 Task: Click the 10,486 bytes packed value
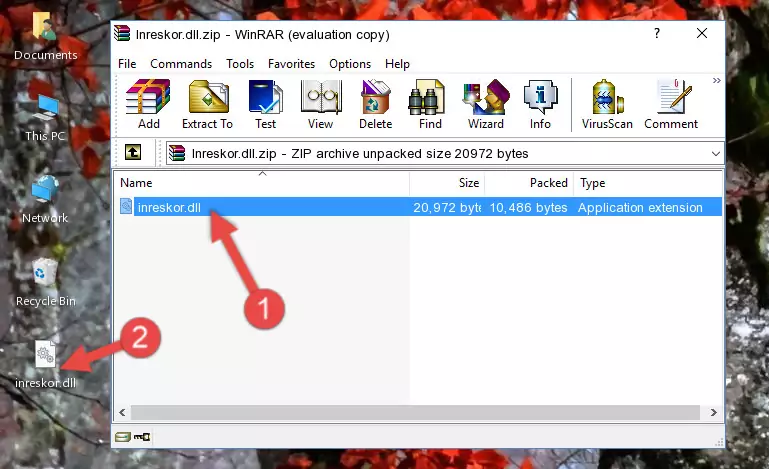coord(528,208)
